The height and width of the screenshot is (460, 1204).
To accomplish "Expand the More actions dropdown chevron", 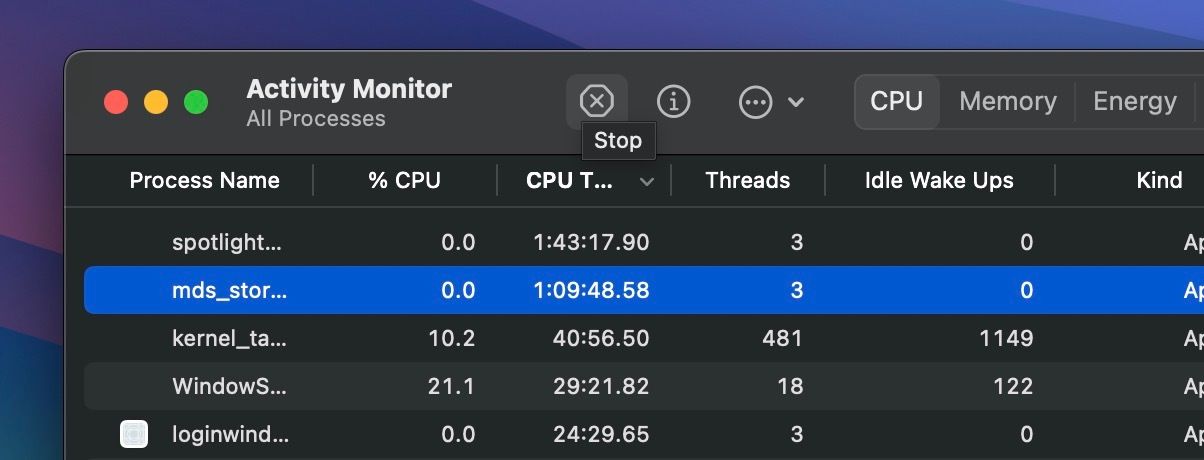I will click(x=797, y=101).
